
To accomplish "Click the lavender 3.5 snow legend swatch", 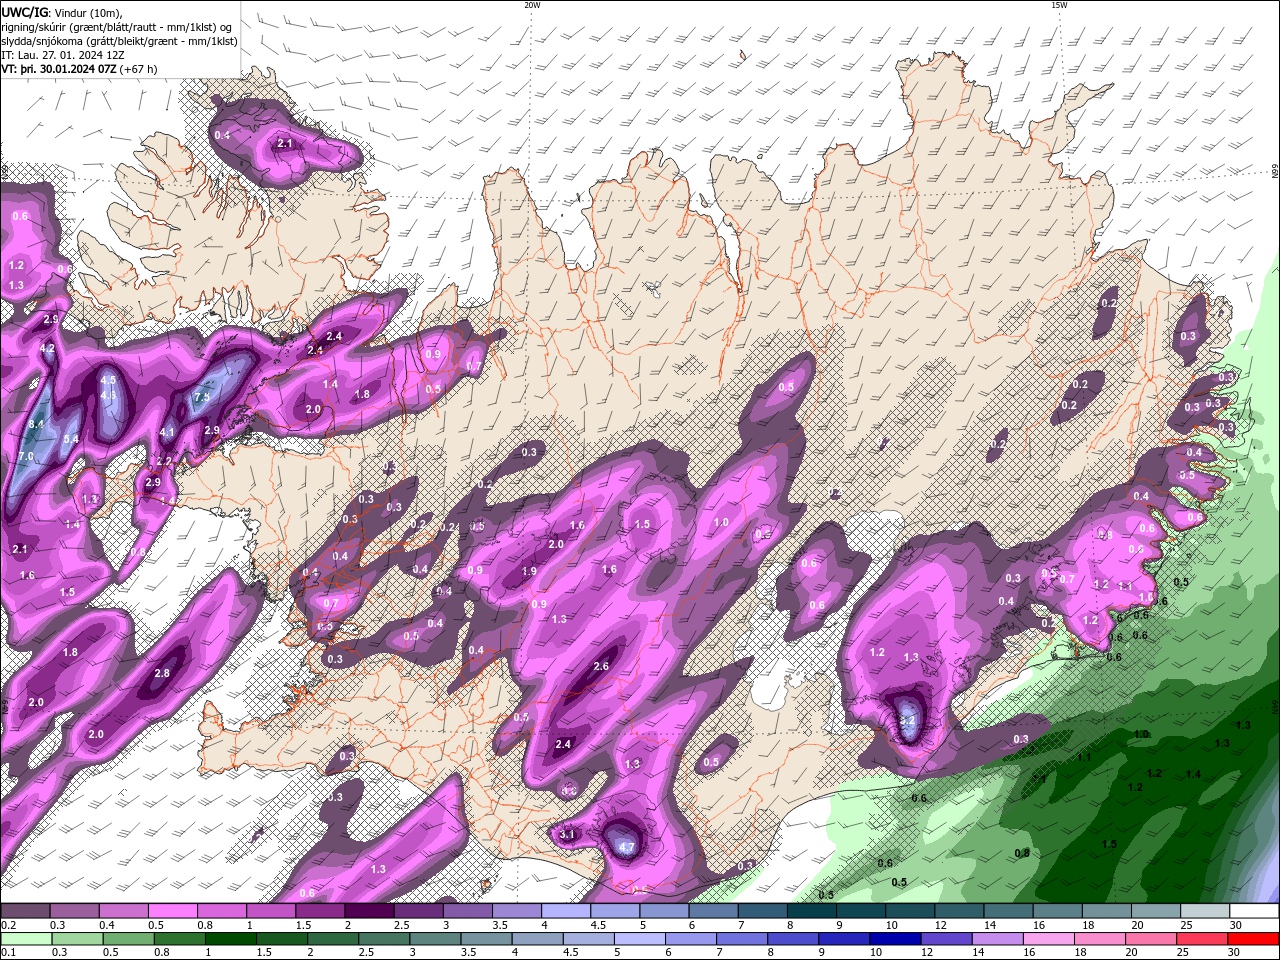I will pos(517,911).
